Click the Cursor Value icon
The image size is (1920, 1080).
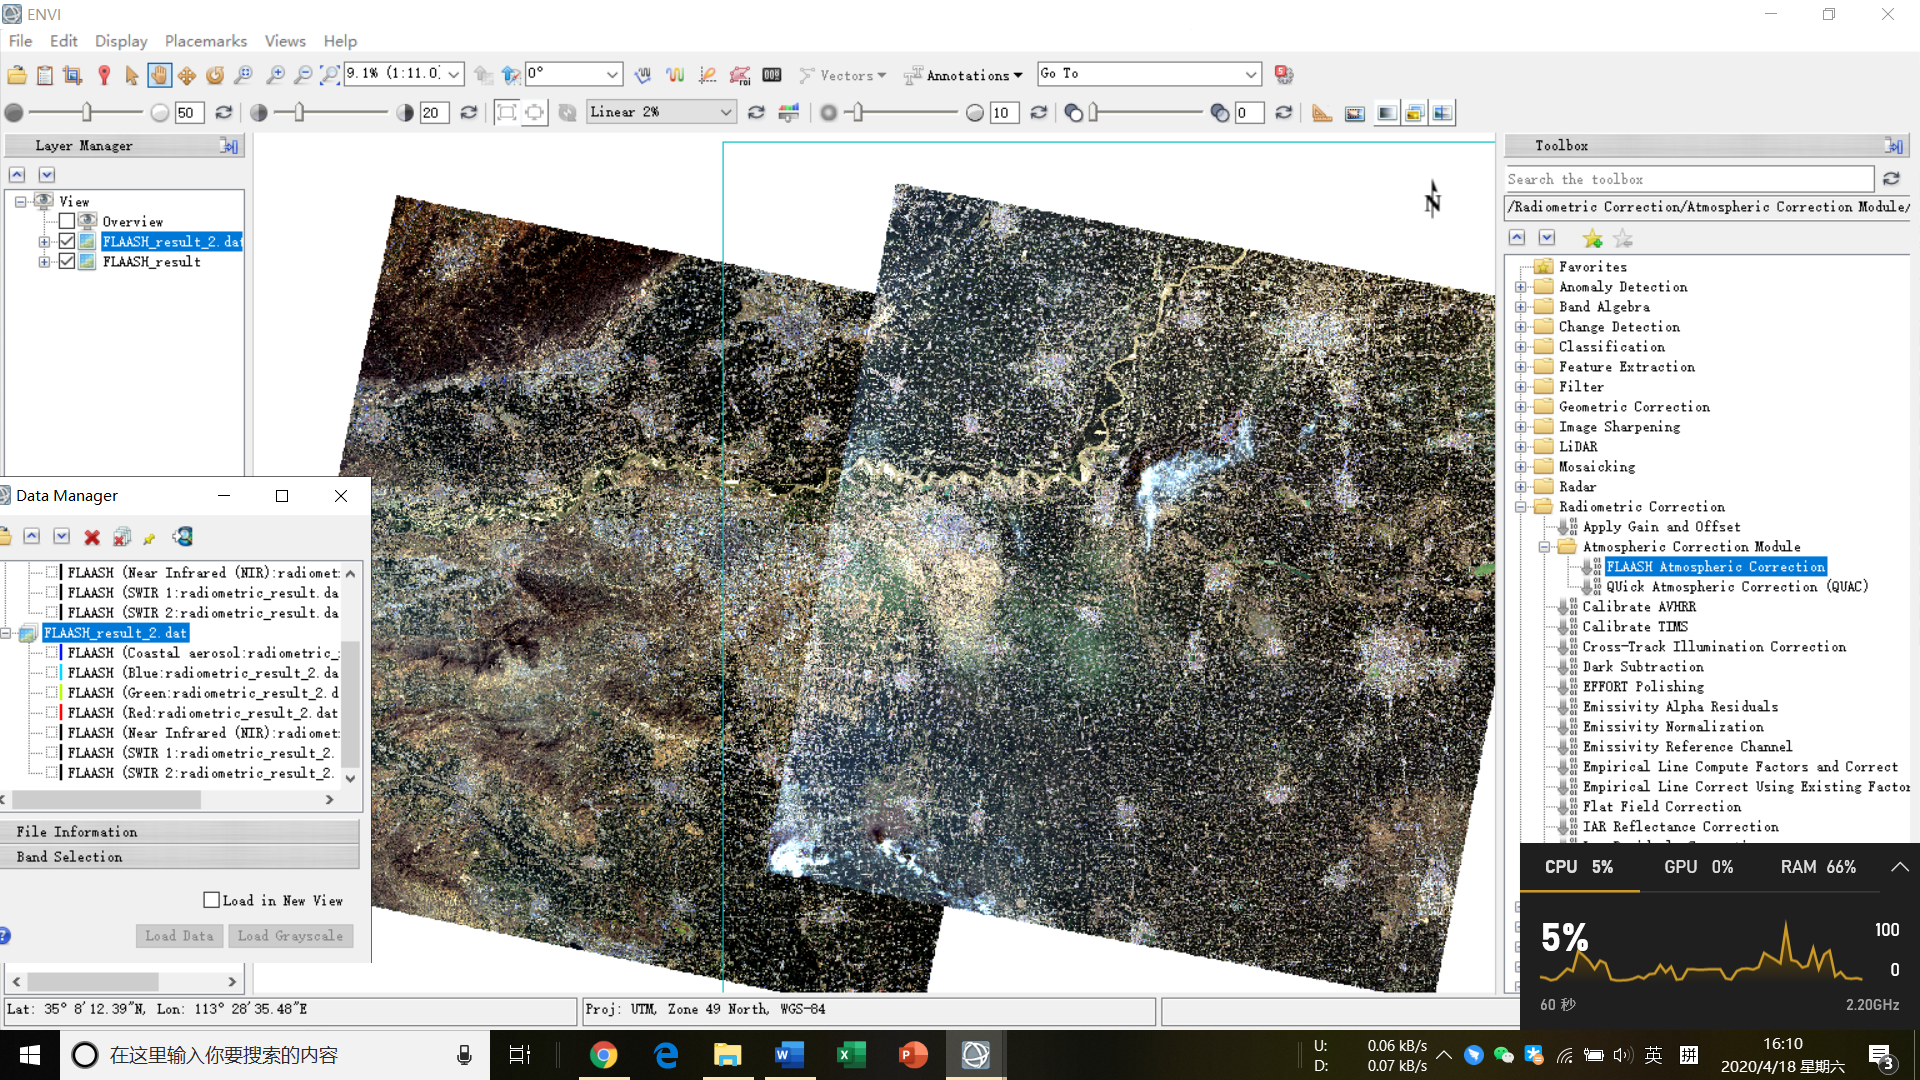pyautogui.click(x=773, y=75)
